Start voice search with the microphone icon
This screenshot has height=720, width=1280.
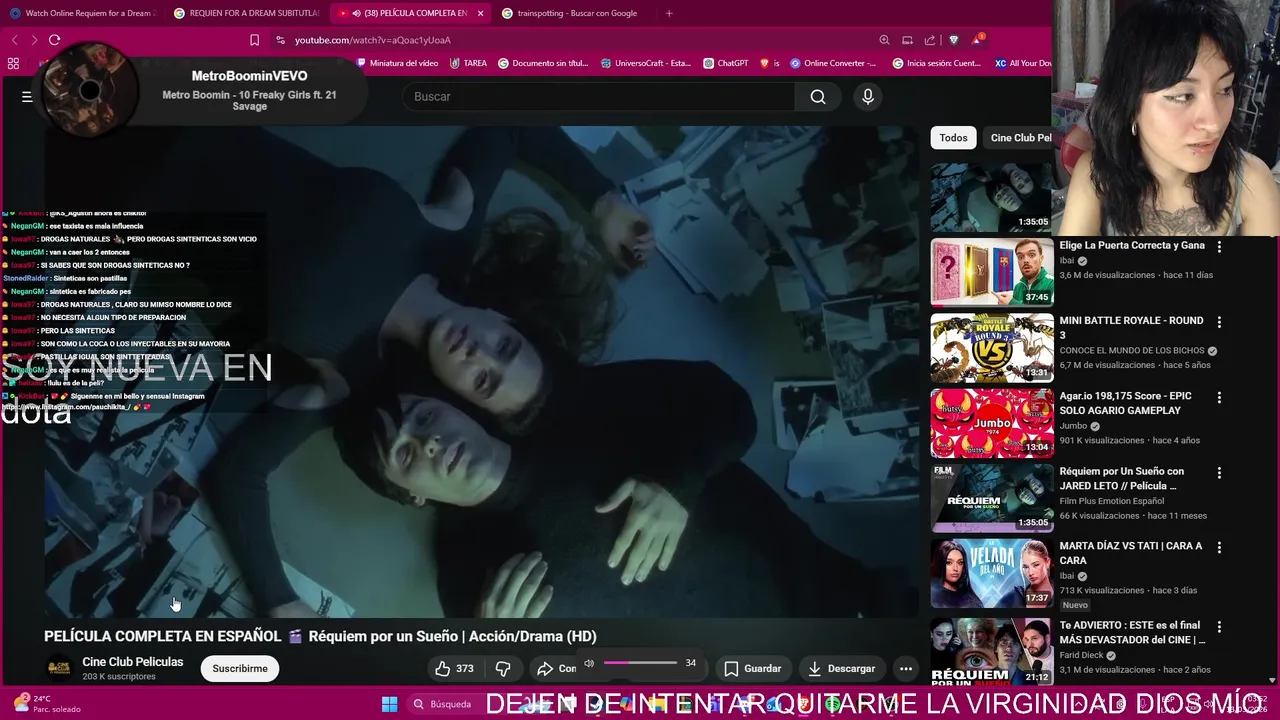pos(868,96)
